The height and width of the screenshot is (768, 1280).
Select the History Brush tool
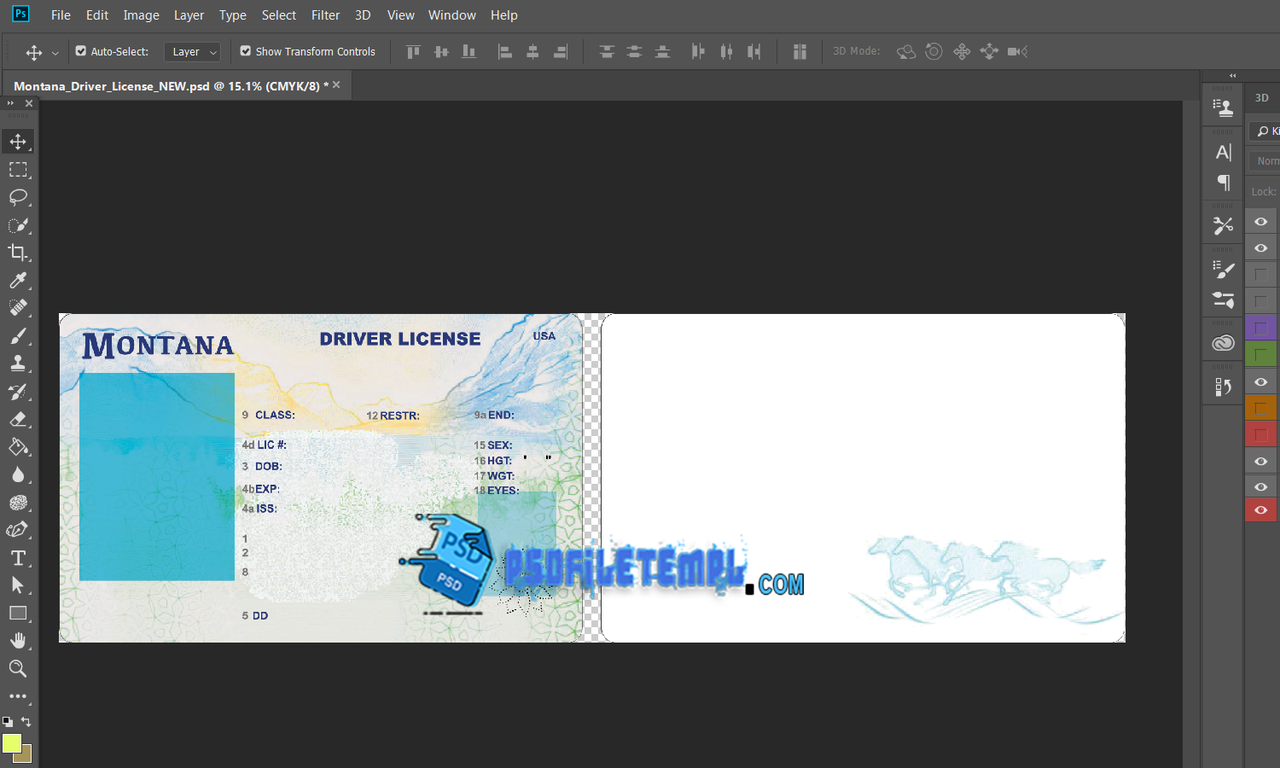tap(18, 391)
